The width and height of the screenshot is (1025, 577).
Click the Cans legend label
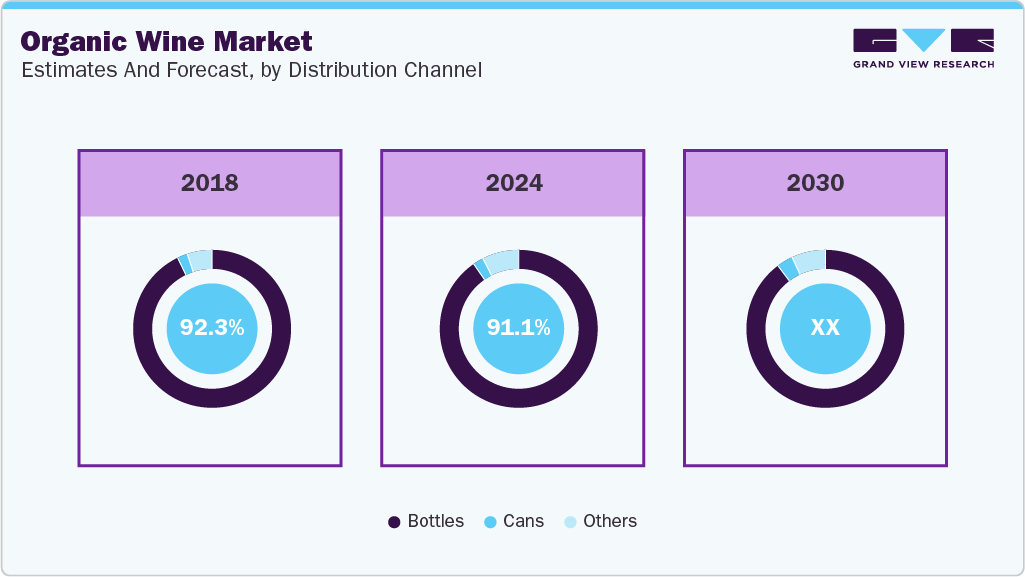pos(524,521)
